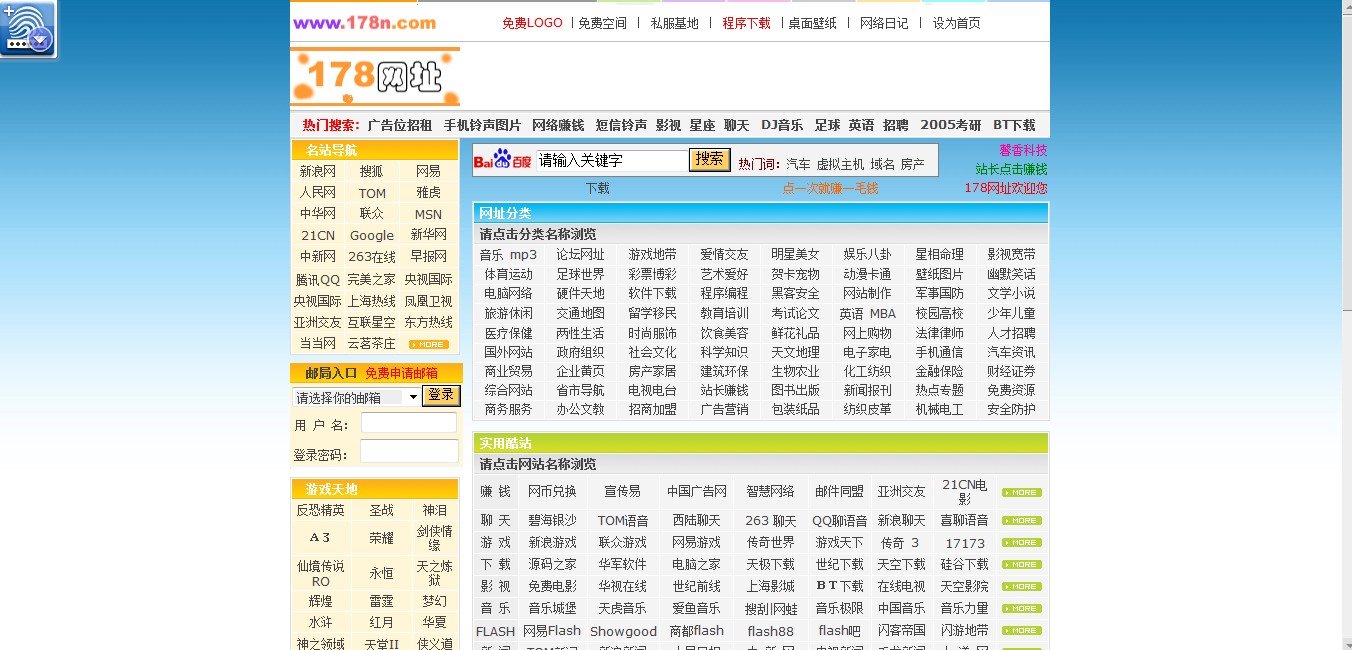Click the 名站导航 panel header

click(x=375, y=150)
